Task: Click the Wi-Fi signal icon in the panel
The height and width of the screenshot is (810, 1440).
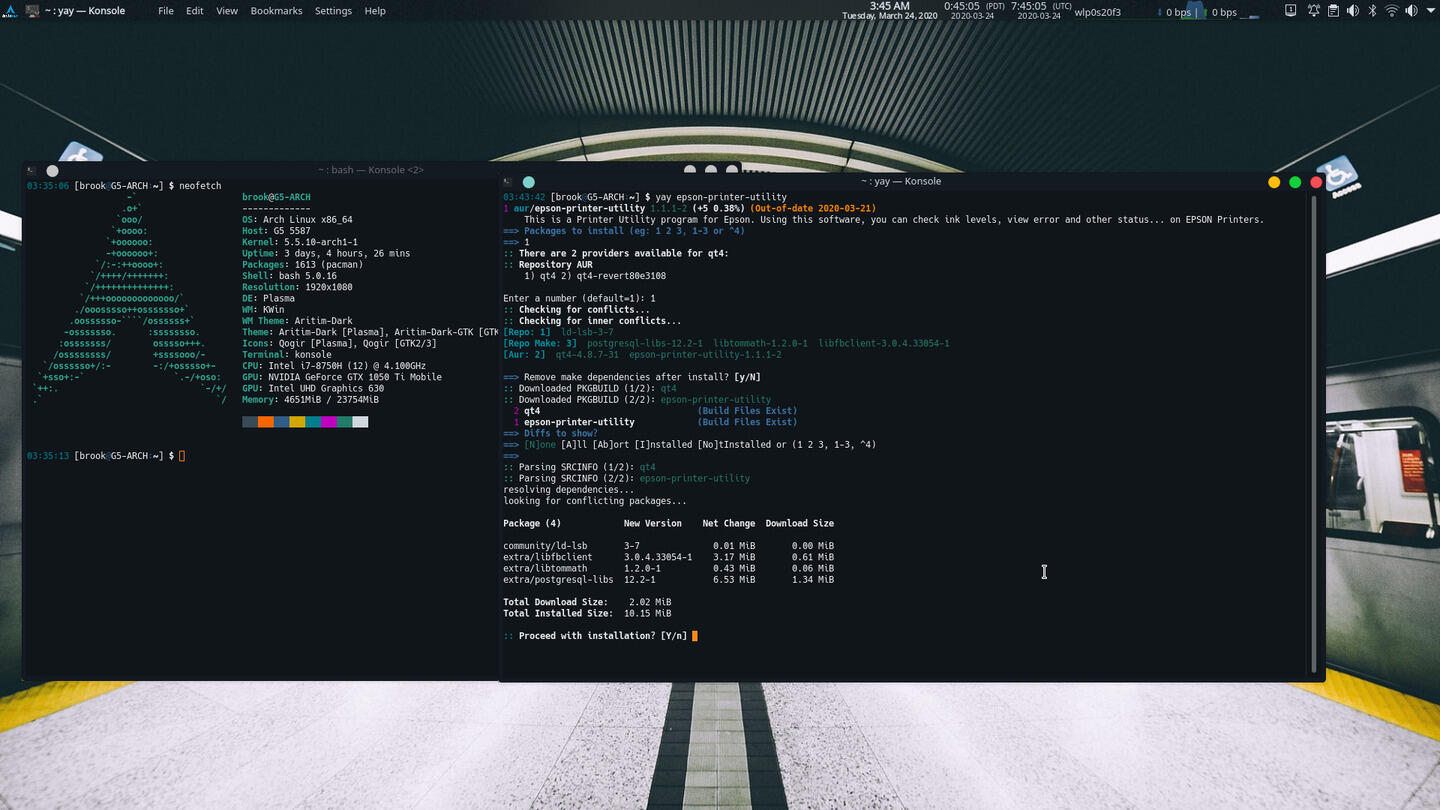Action: coord(1392,10)
